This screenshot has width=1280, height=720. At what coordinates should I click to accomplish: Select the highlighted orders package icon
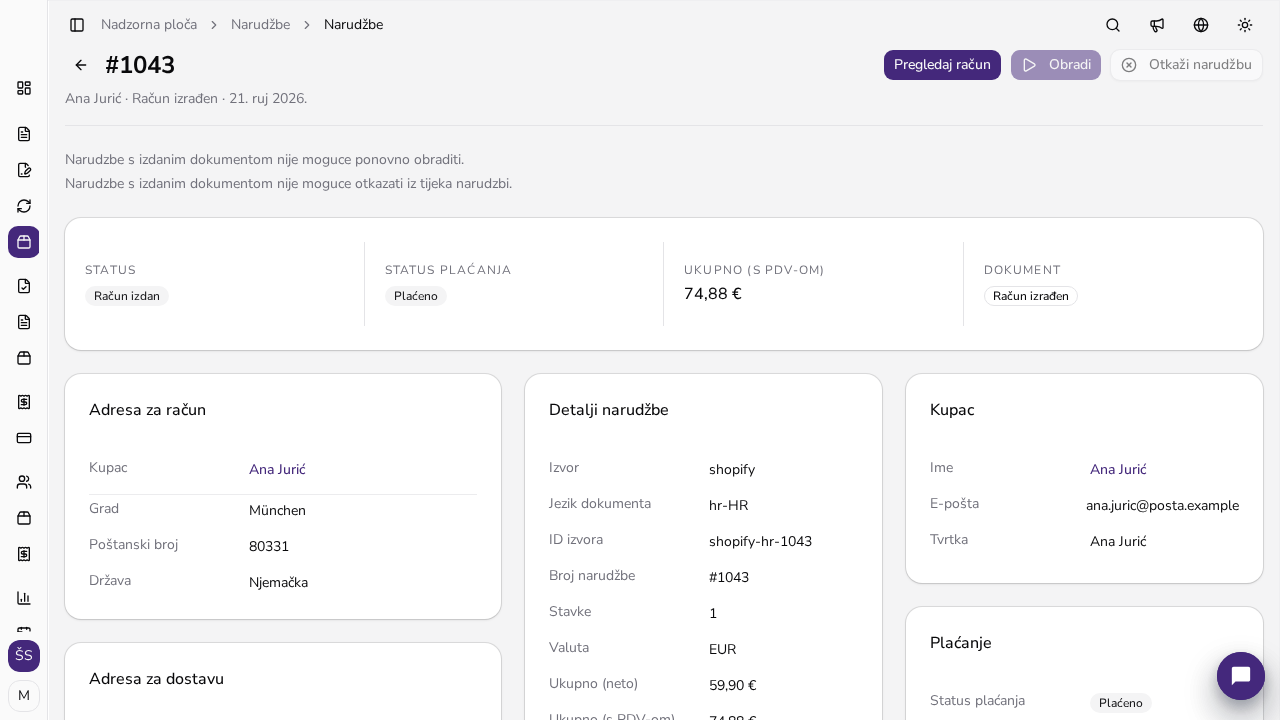click(24, 242)
